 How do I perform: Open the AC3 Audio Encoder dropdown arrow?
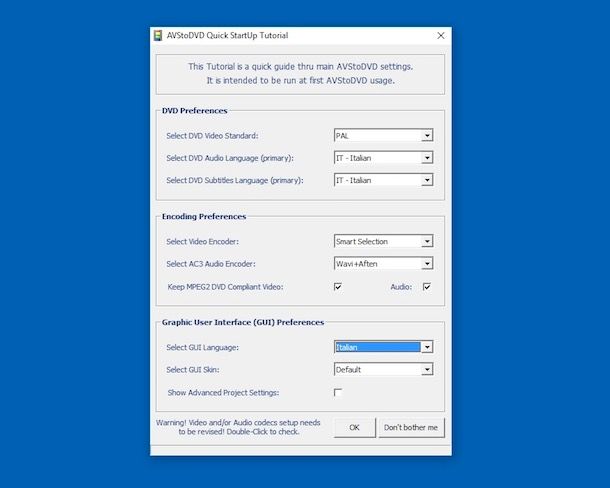click(427, 263)
